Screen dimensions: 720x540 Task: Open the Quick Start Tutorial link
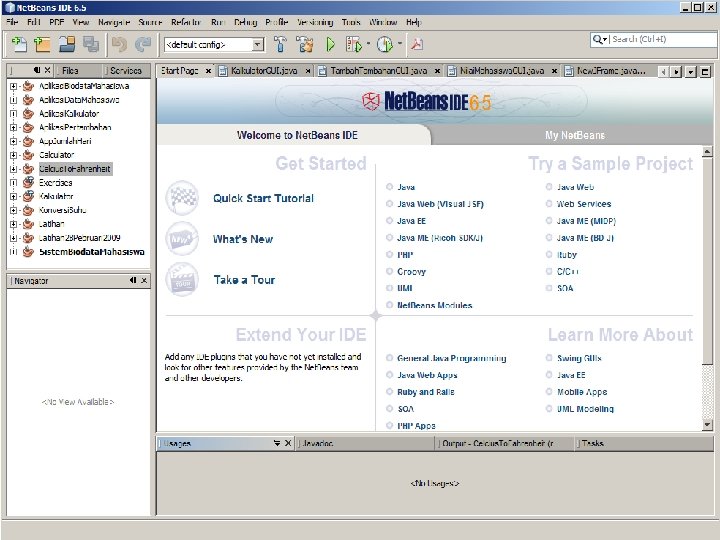pyautogui.click(x=264, y=198)
